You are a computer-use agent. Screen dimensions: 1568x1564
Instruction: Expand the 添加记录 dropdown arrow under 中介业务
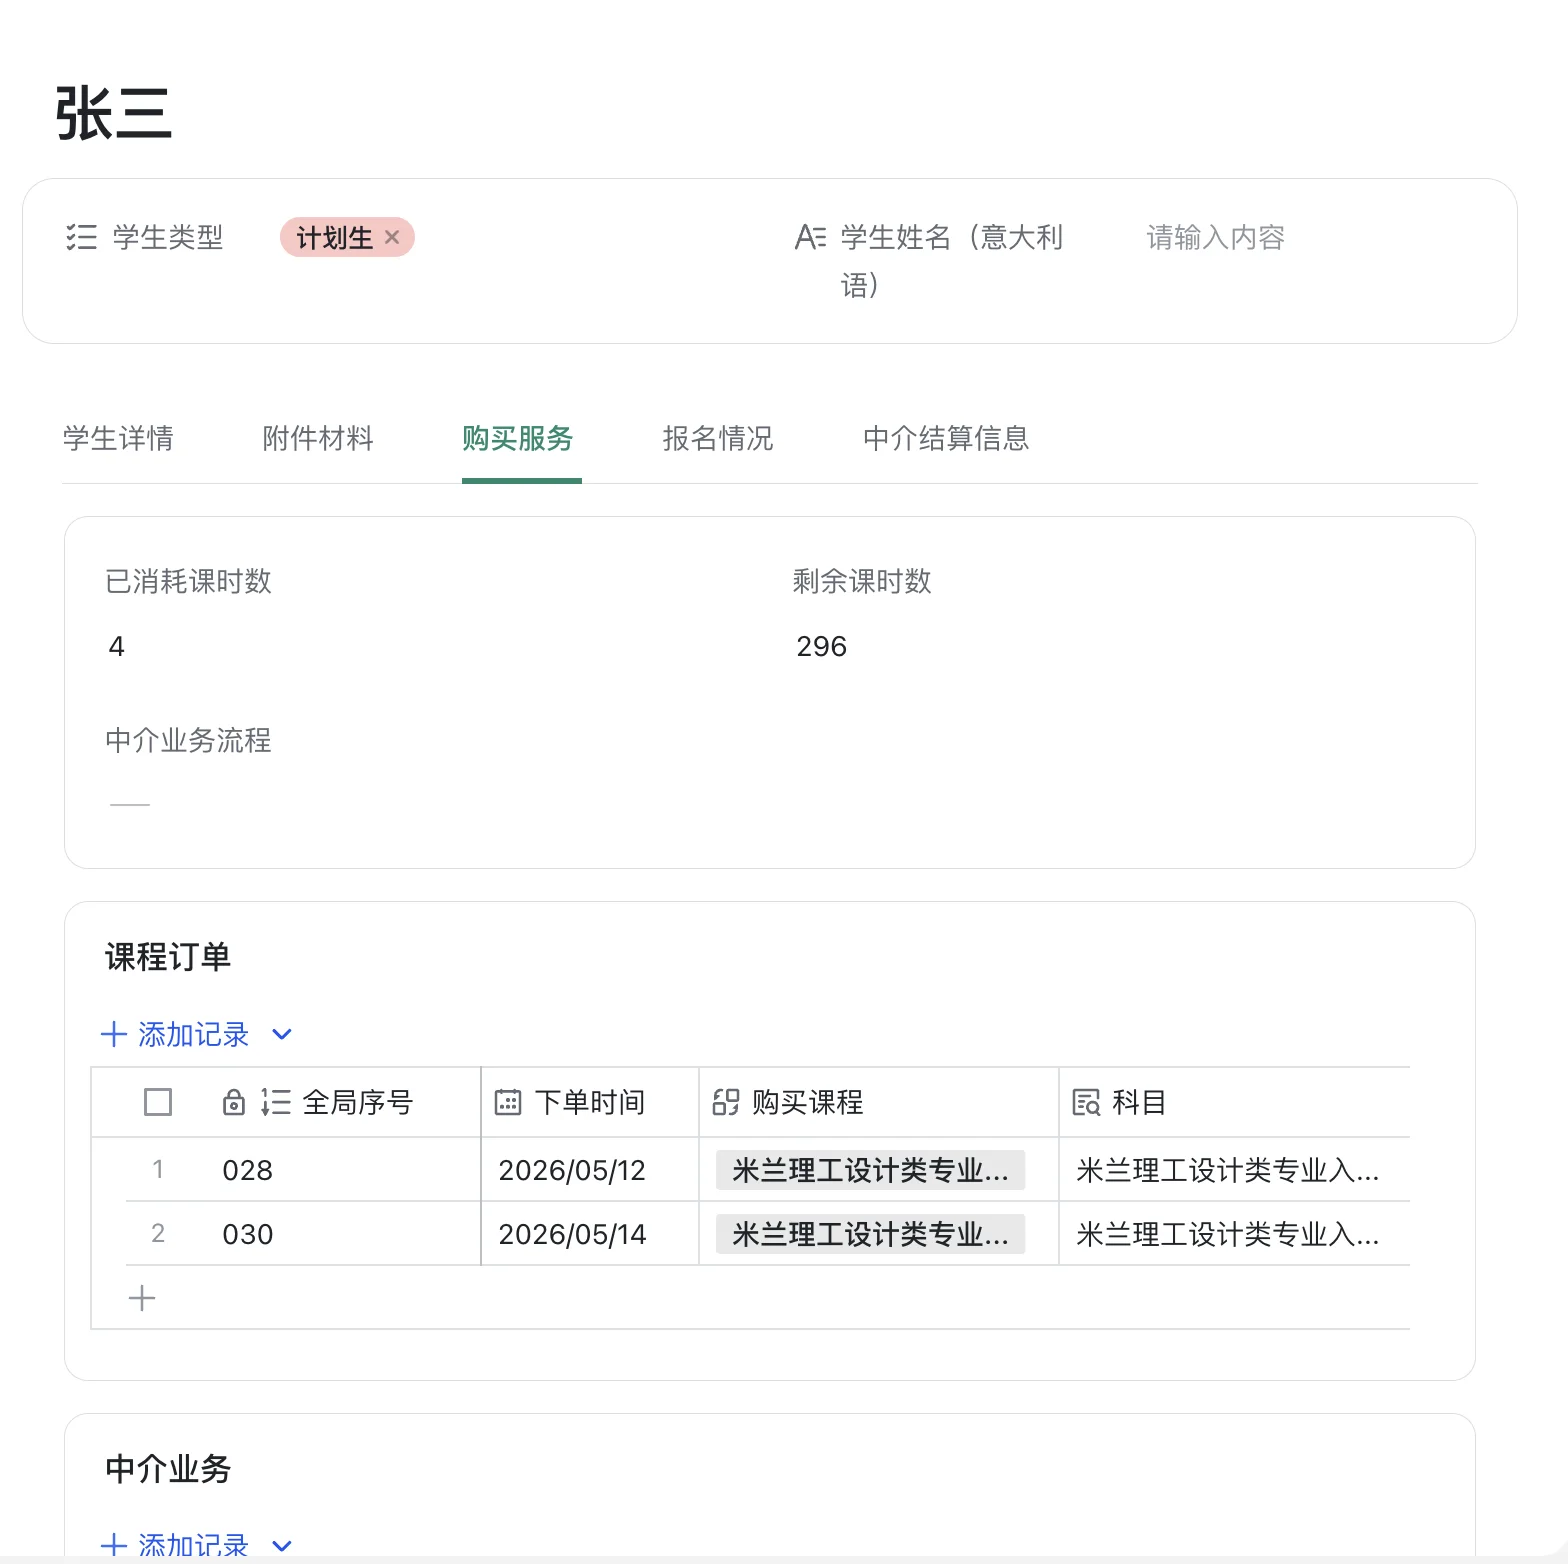tap(282, 1546)
